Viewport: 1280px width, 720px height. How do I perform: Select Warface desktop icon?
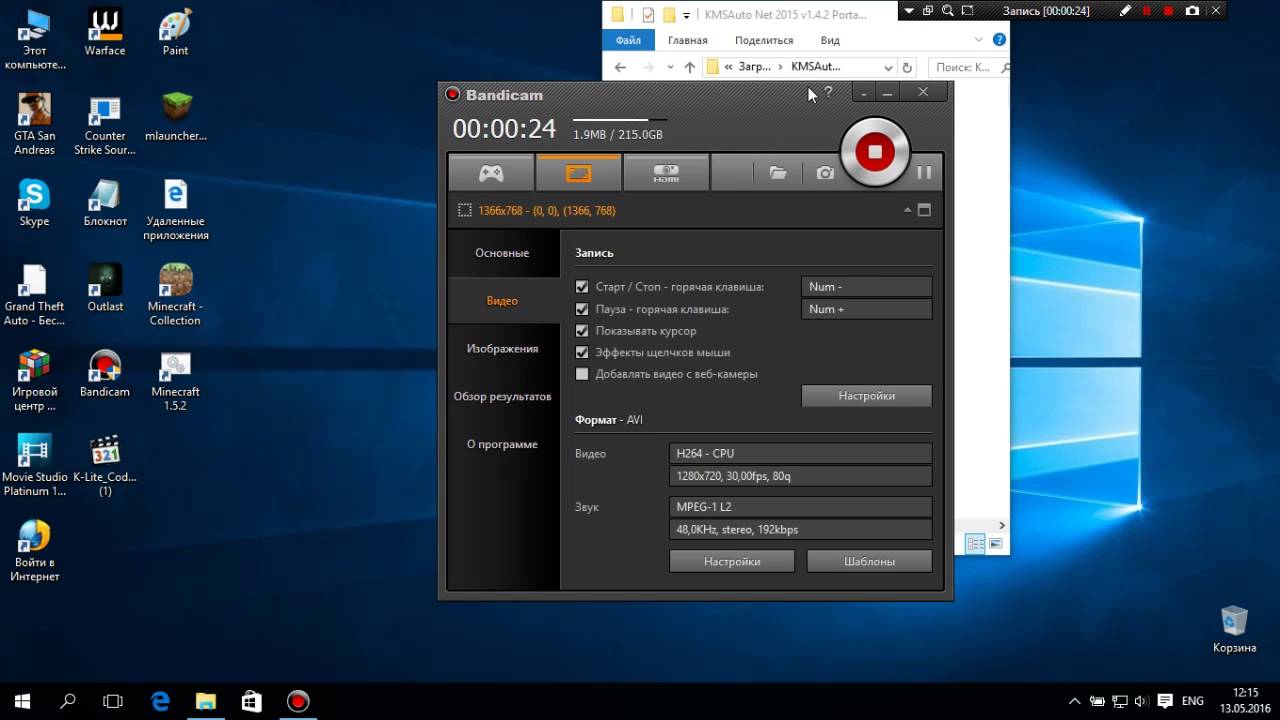tap(105, 33)
